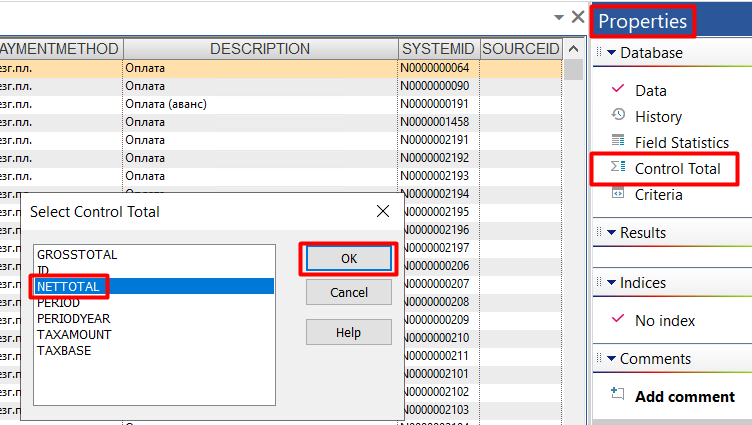This screenshot has width=752, height=425.
Task: Open Help in the dialog
Action: click(x=349, y=332)
